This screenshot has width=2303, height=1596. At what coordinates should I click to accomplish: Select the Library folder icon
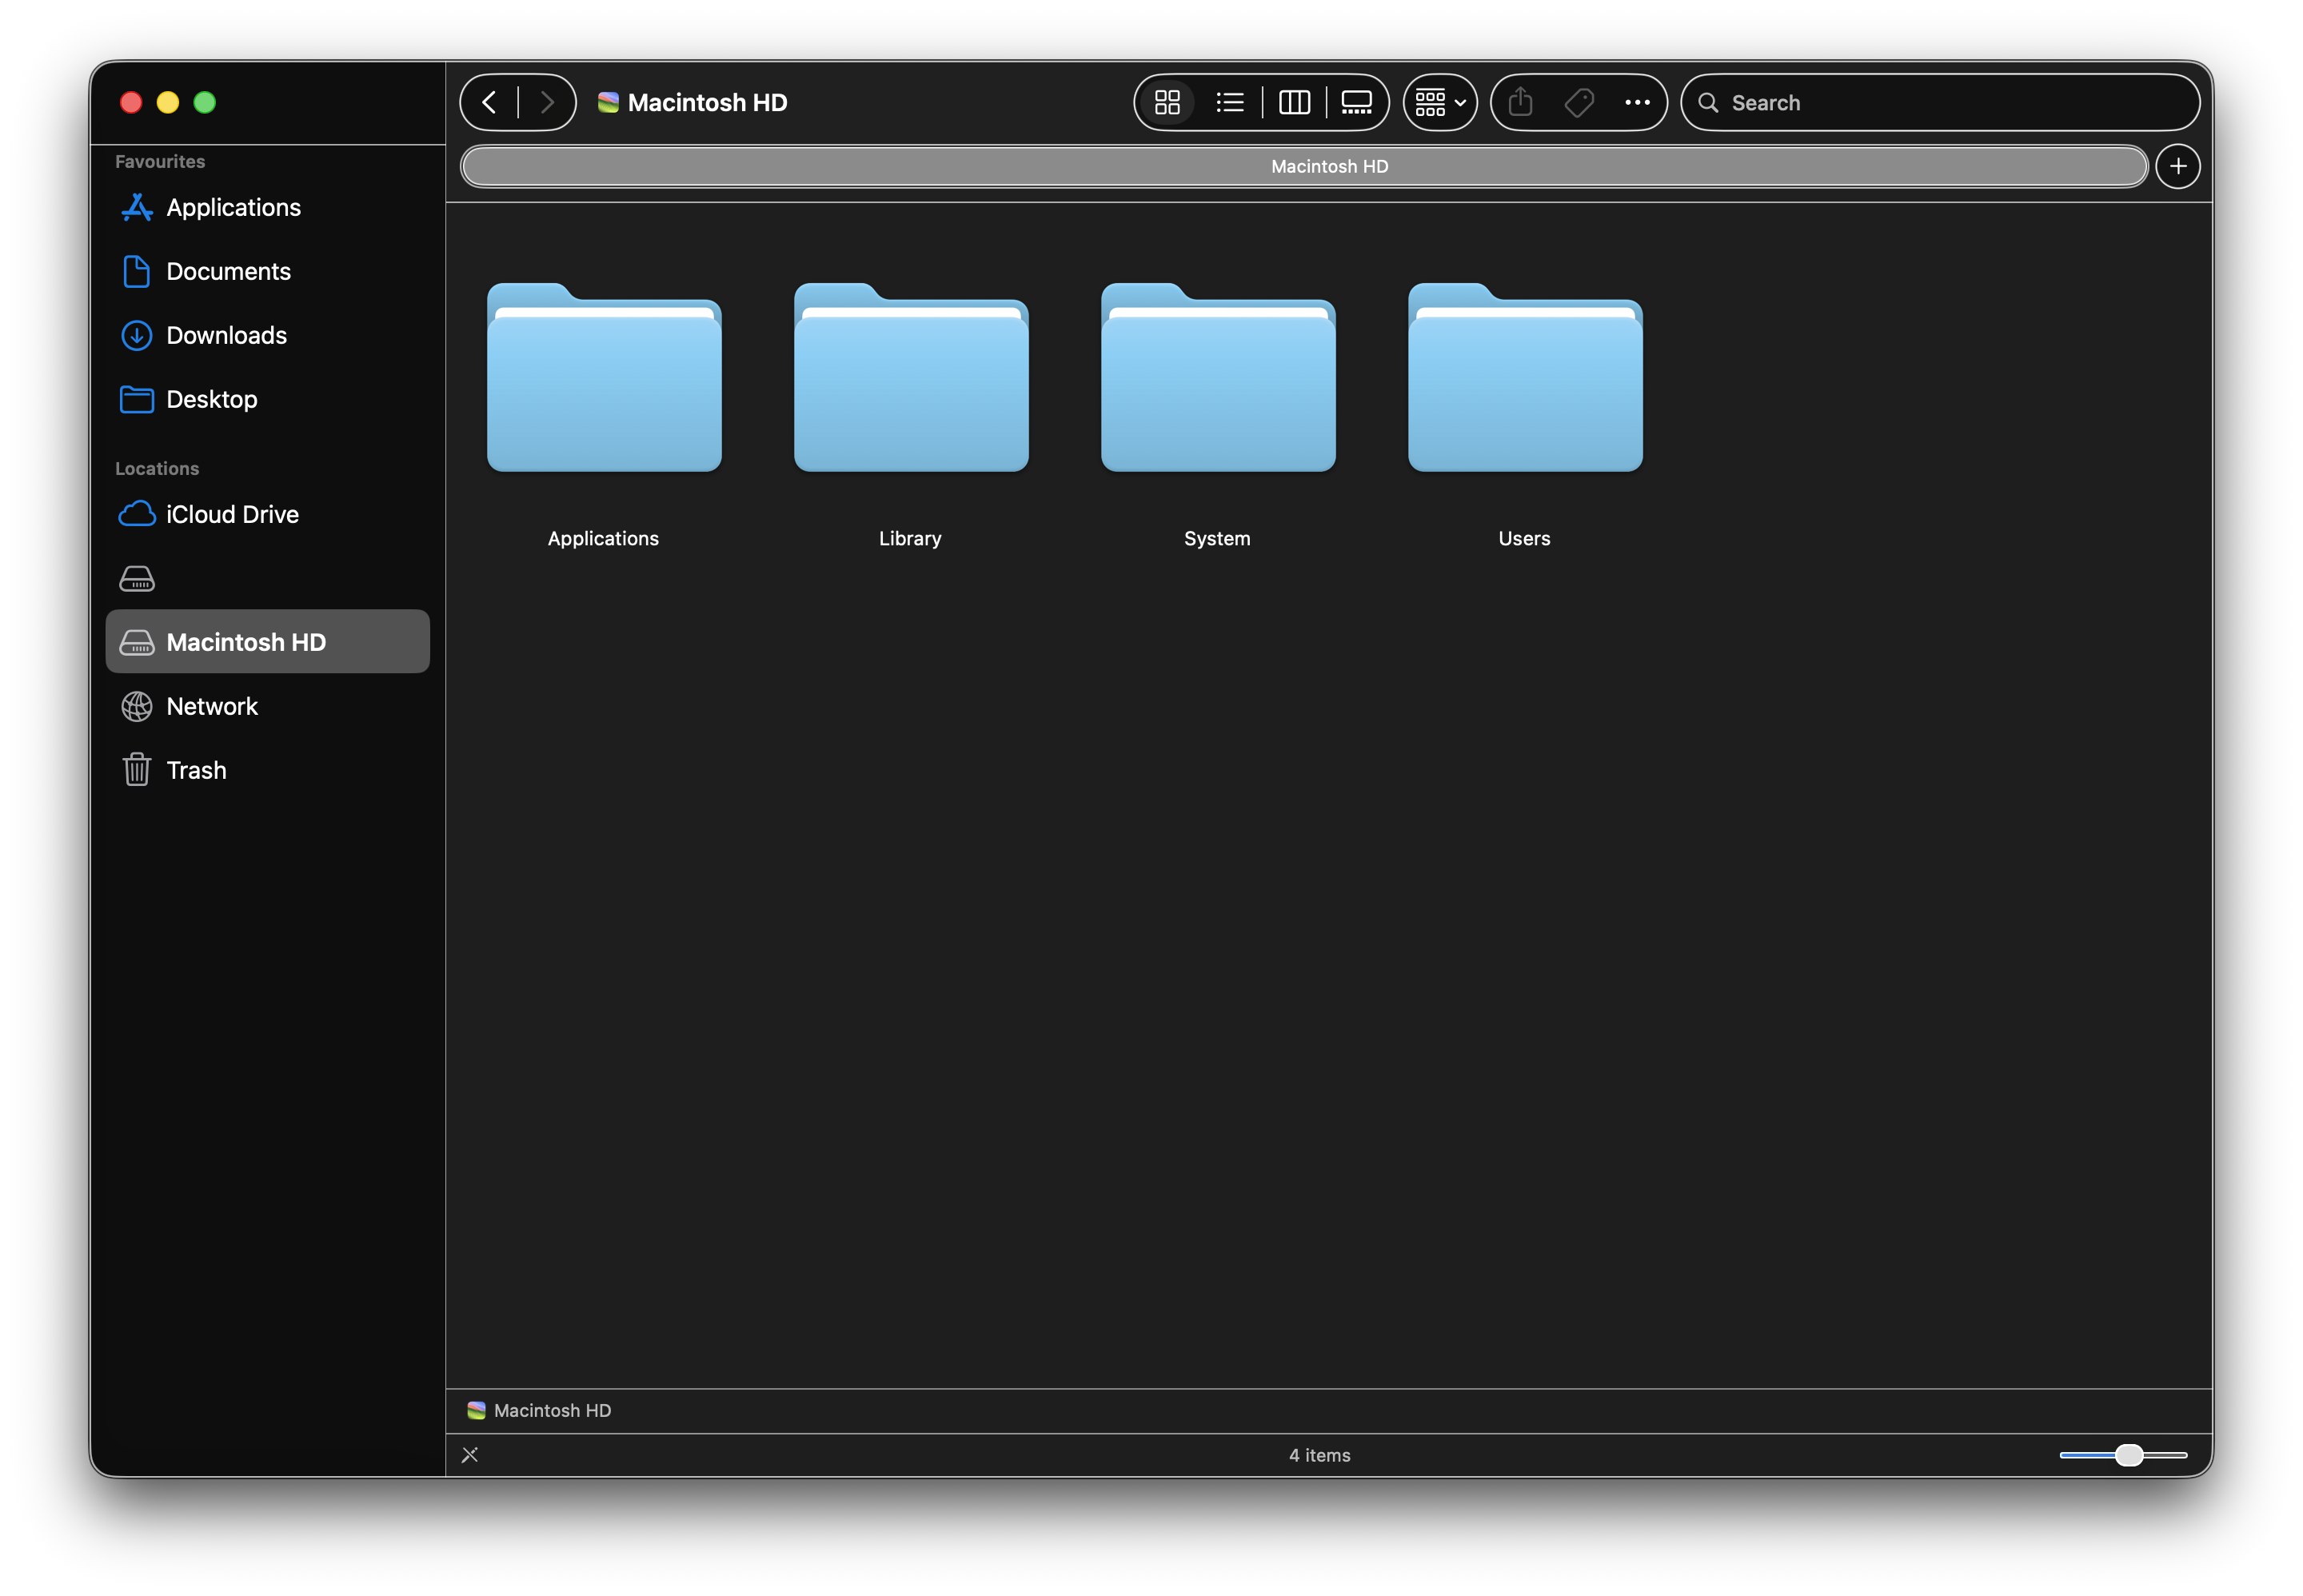tap(911, 377)
